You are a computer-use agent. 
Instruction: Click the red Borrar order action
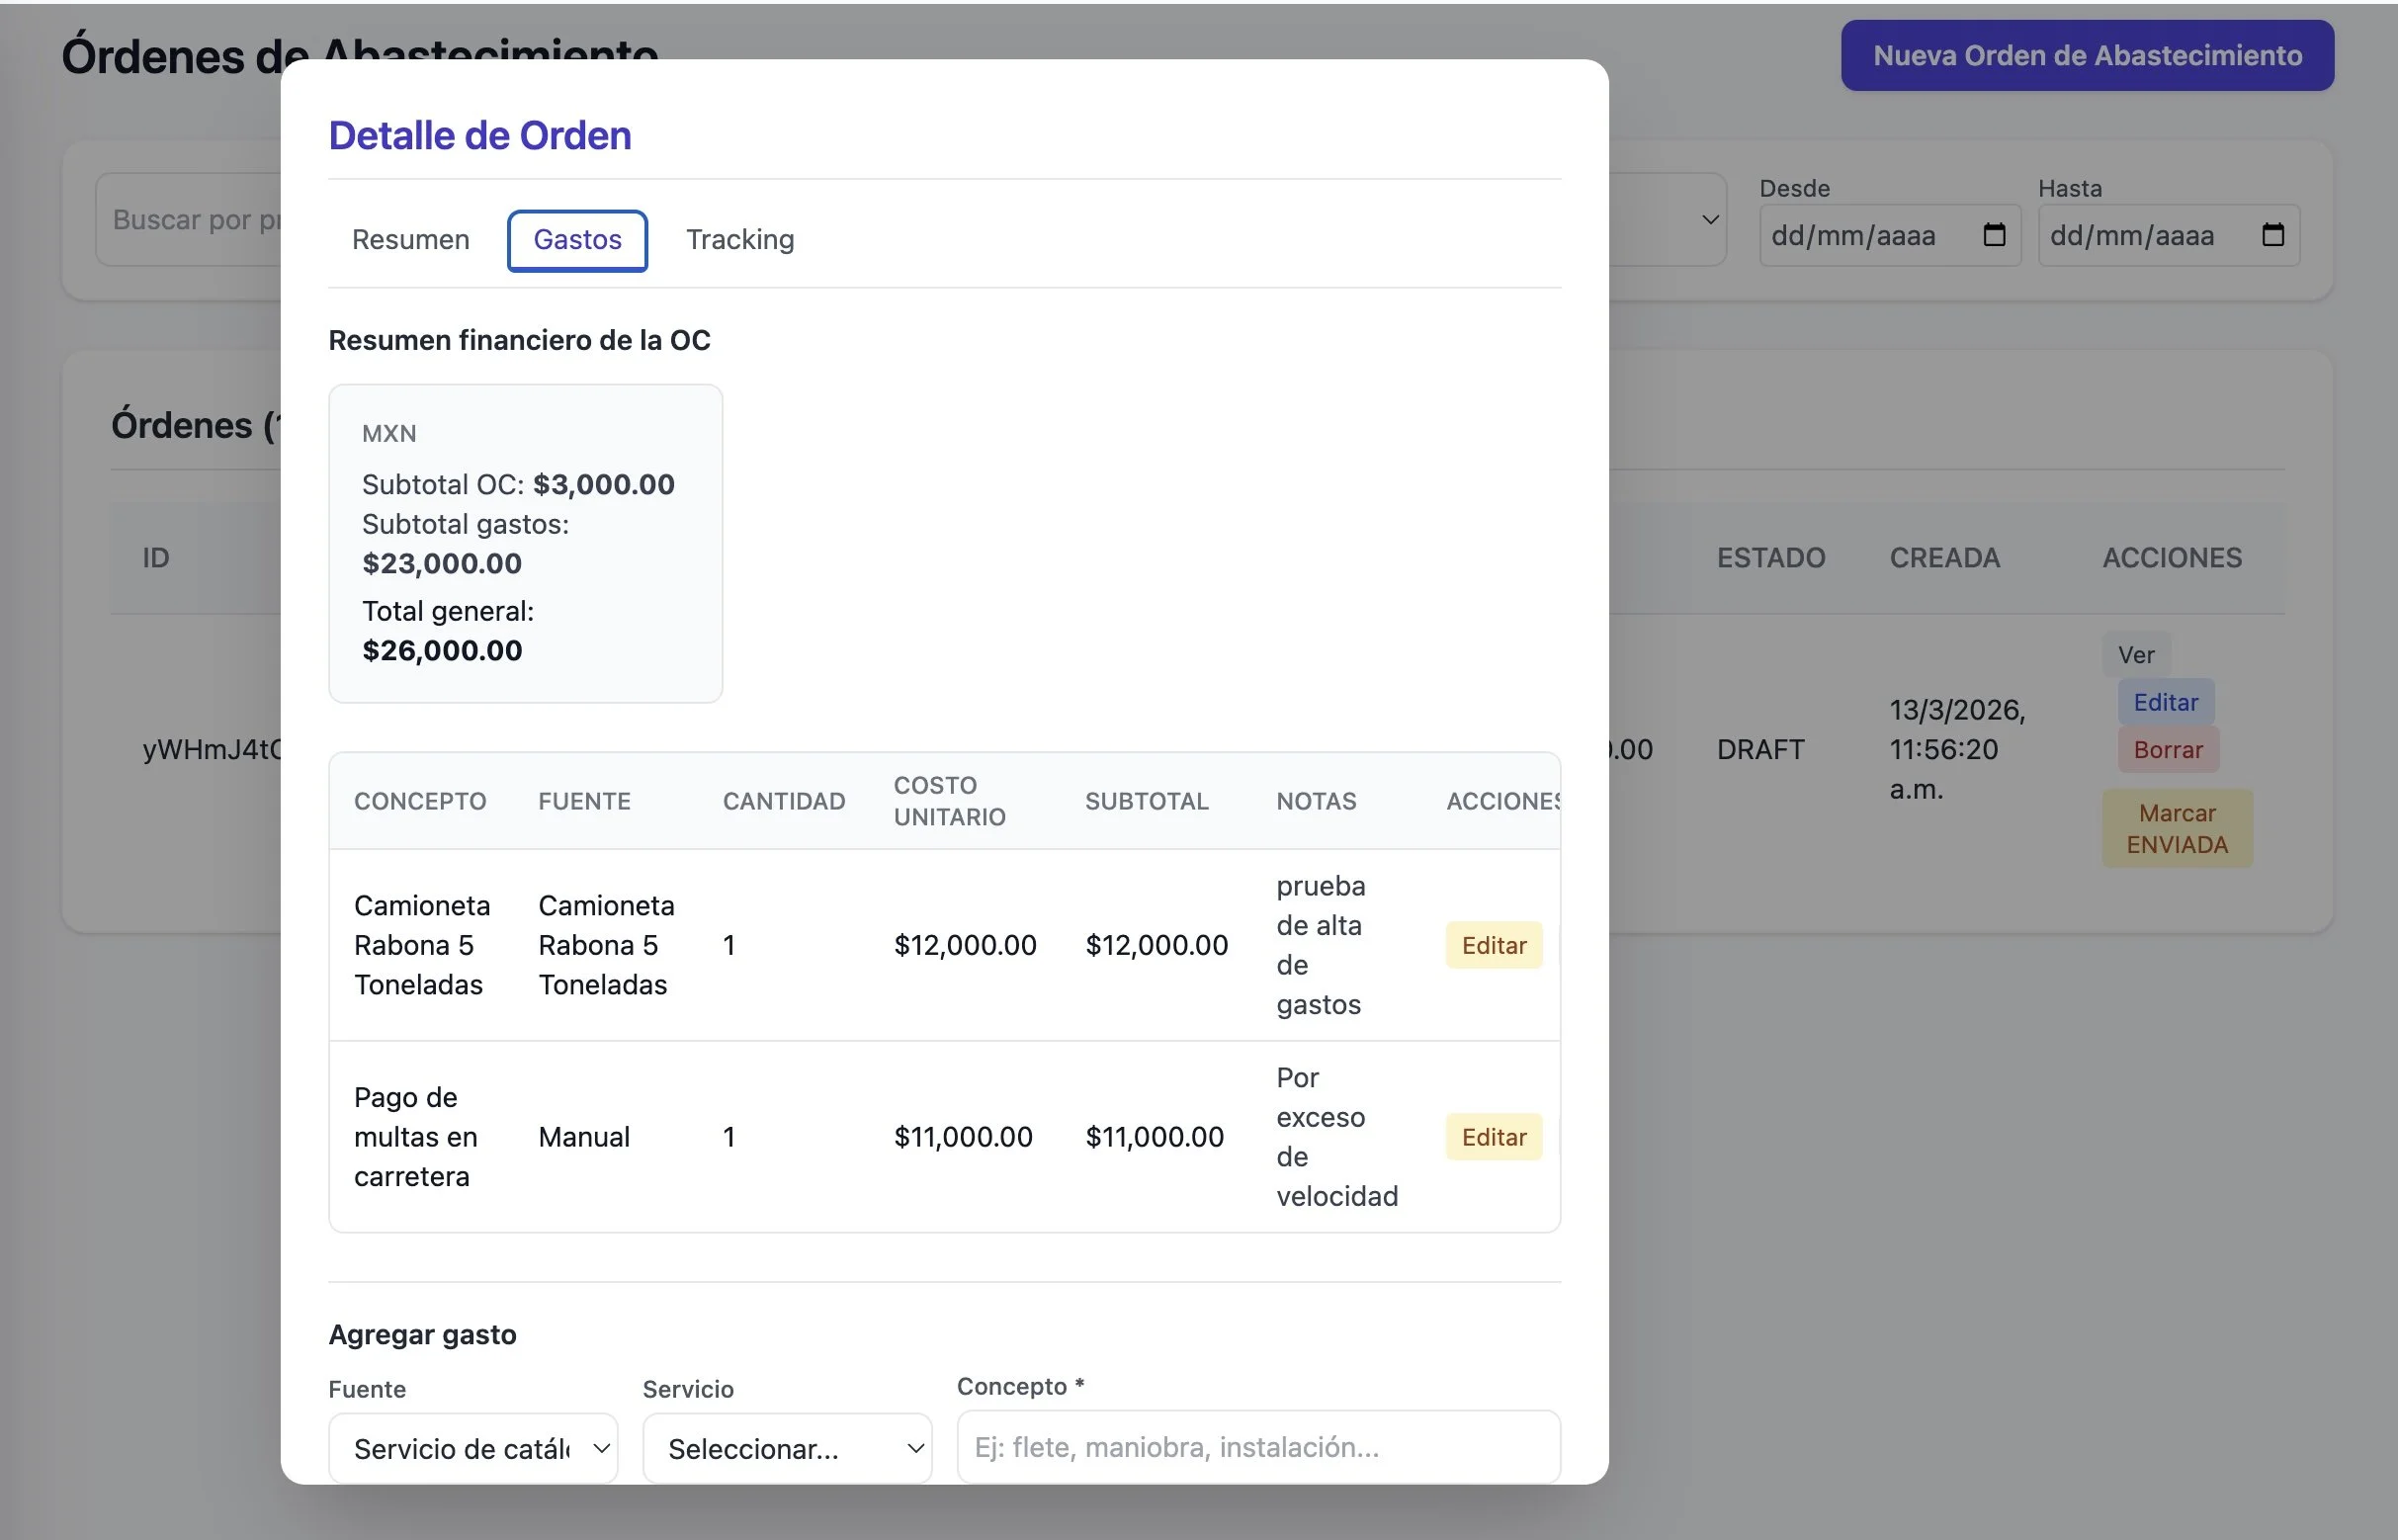tap(2167, 750)
